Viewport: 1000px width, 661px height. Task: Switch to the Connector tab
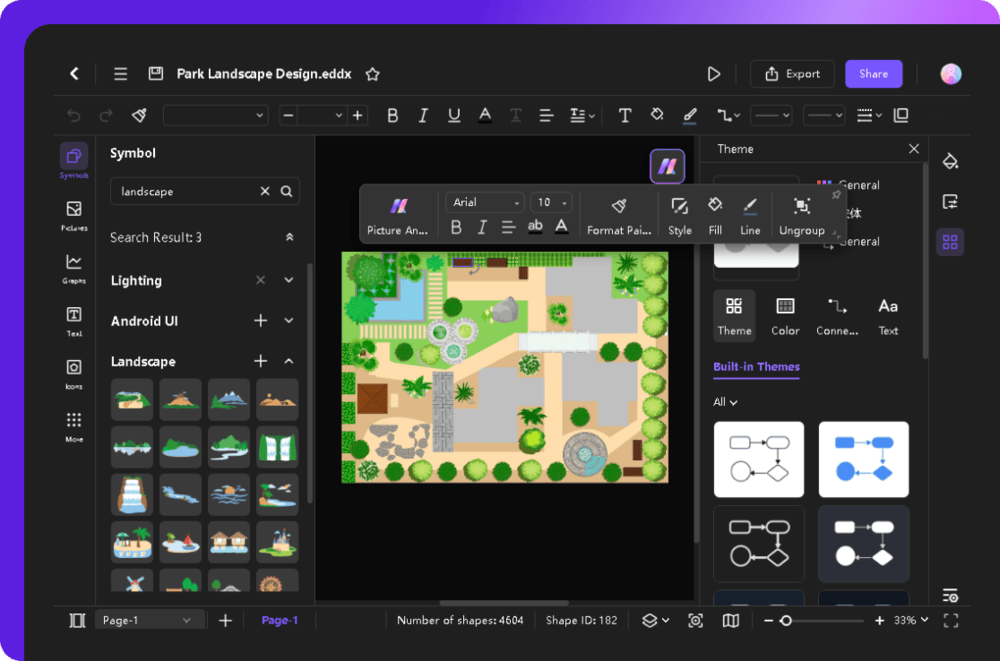[x=837, y=316]
